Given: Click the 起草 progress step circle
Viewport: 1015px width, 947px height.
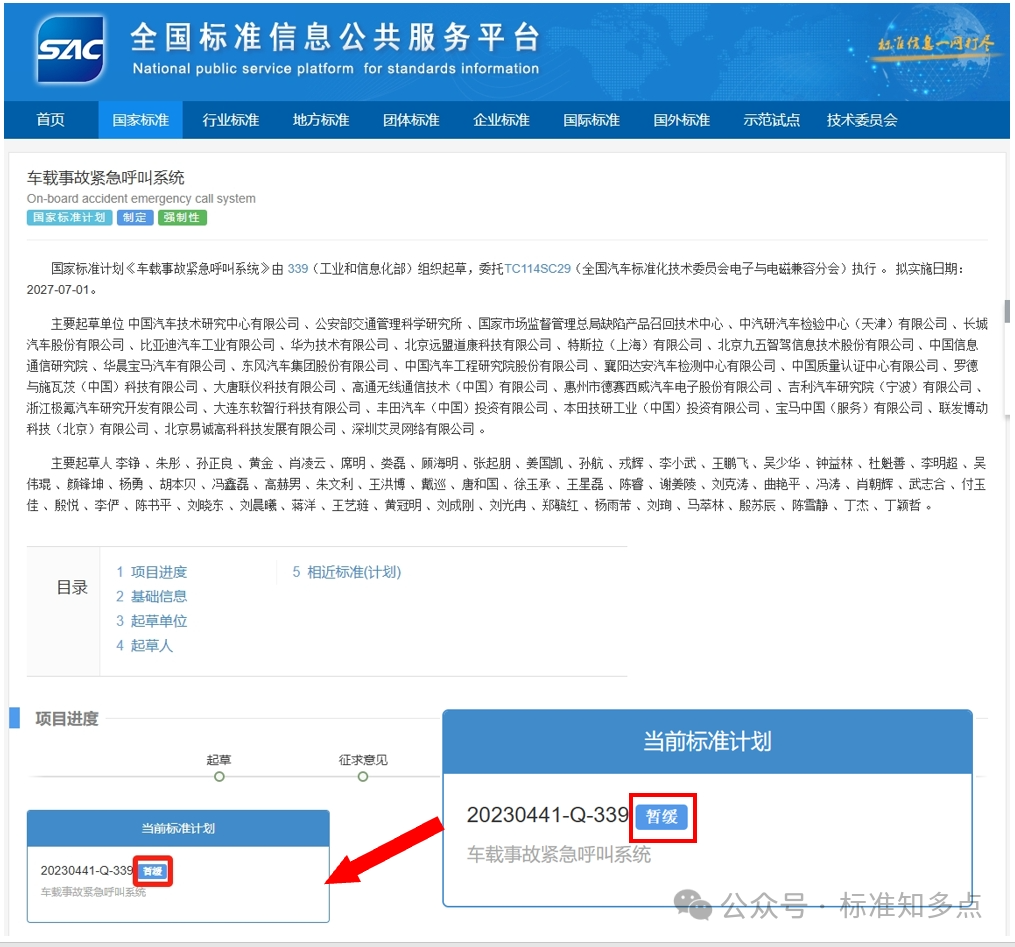Looking at the screenshot, I should pyautogui.click(x=219, y=776).
